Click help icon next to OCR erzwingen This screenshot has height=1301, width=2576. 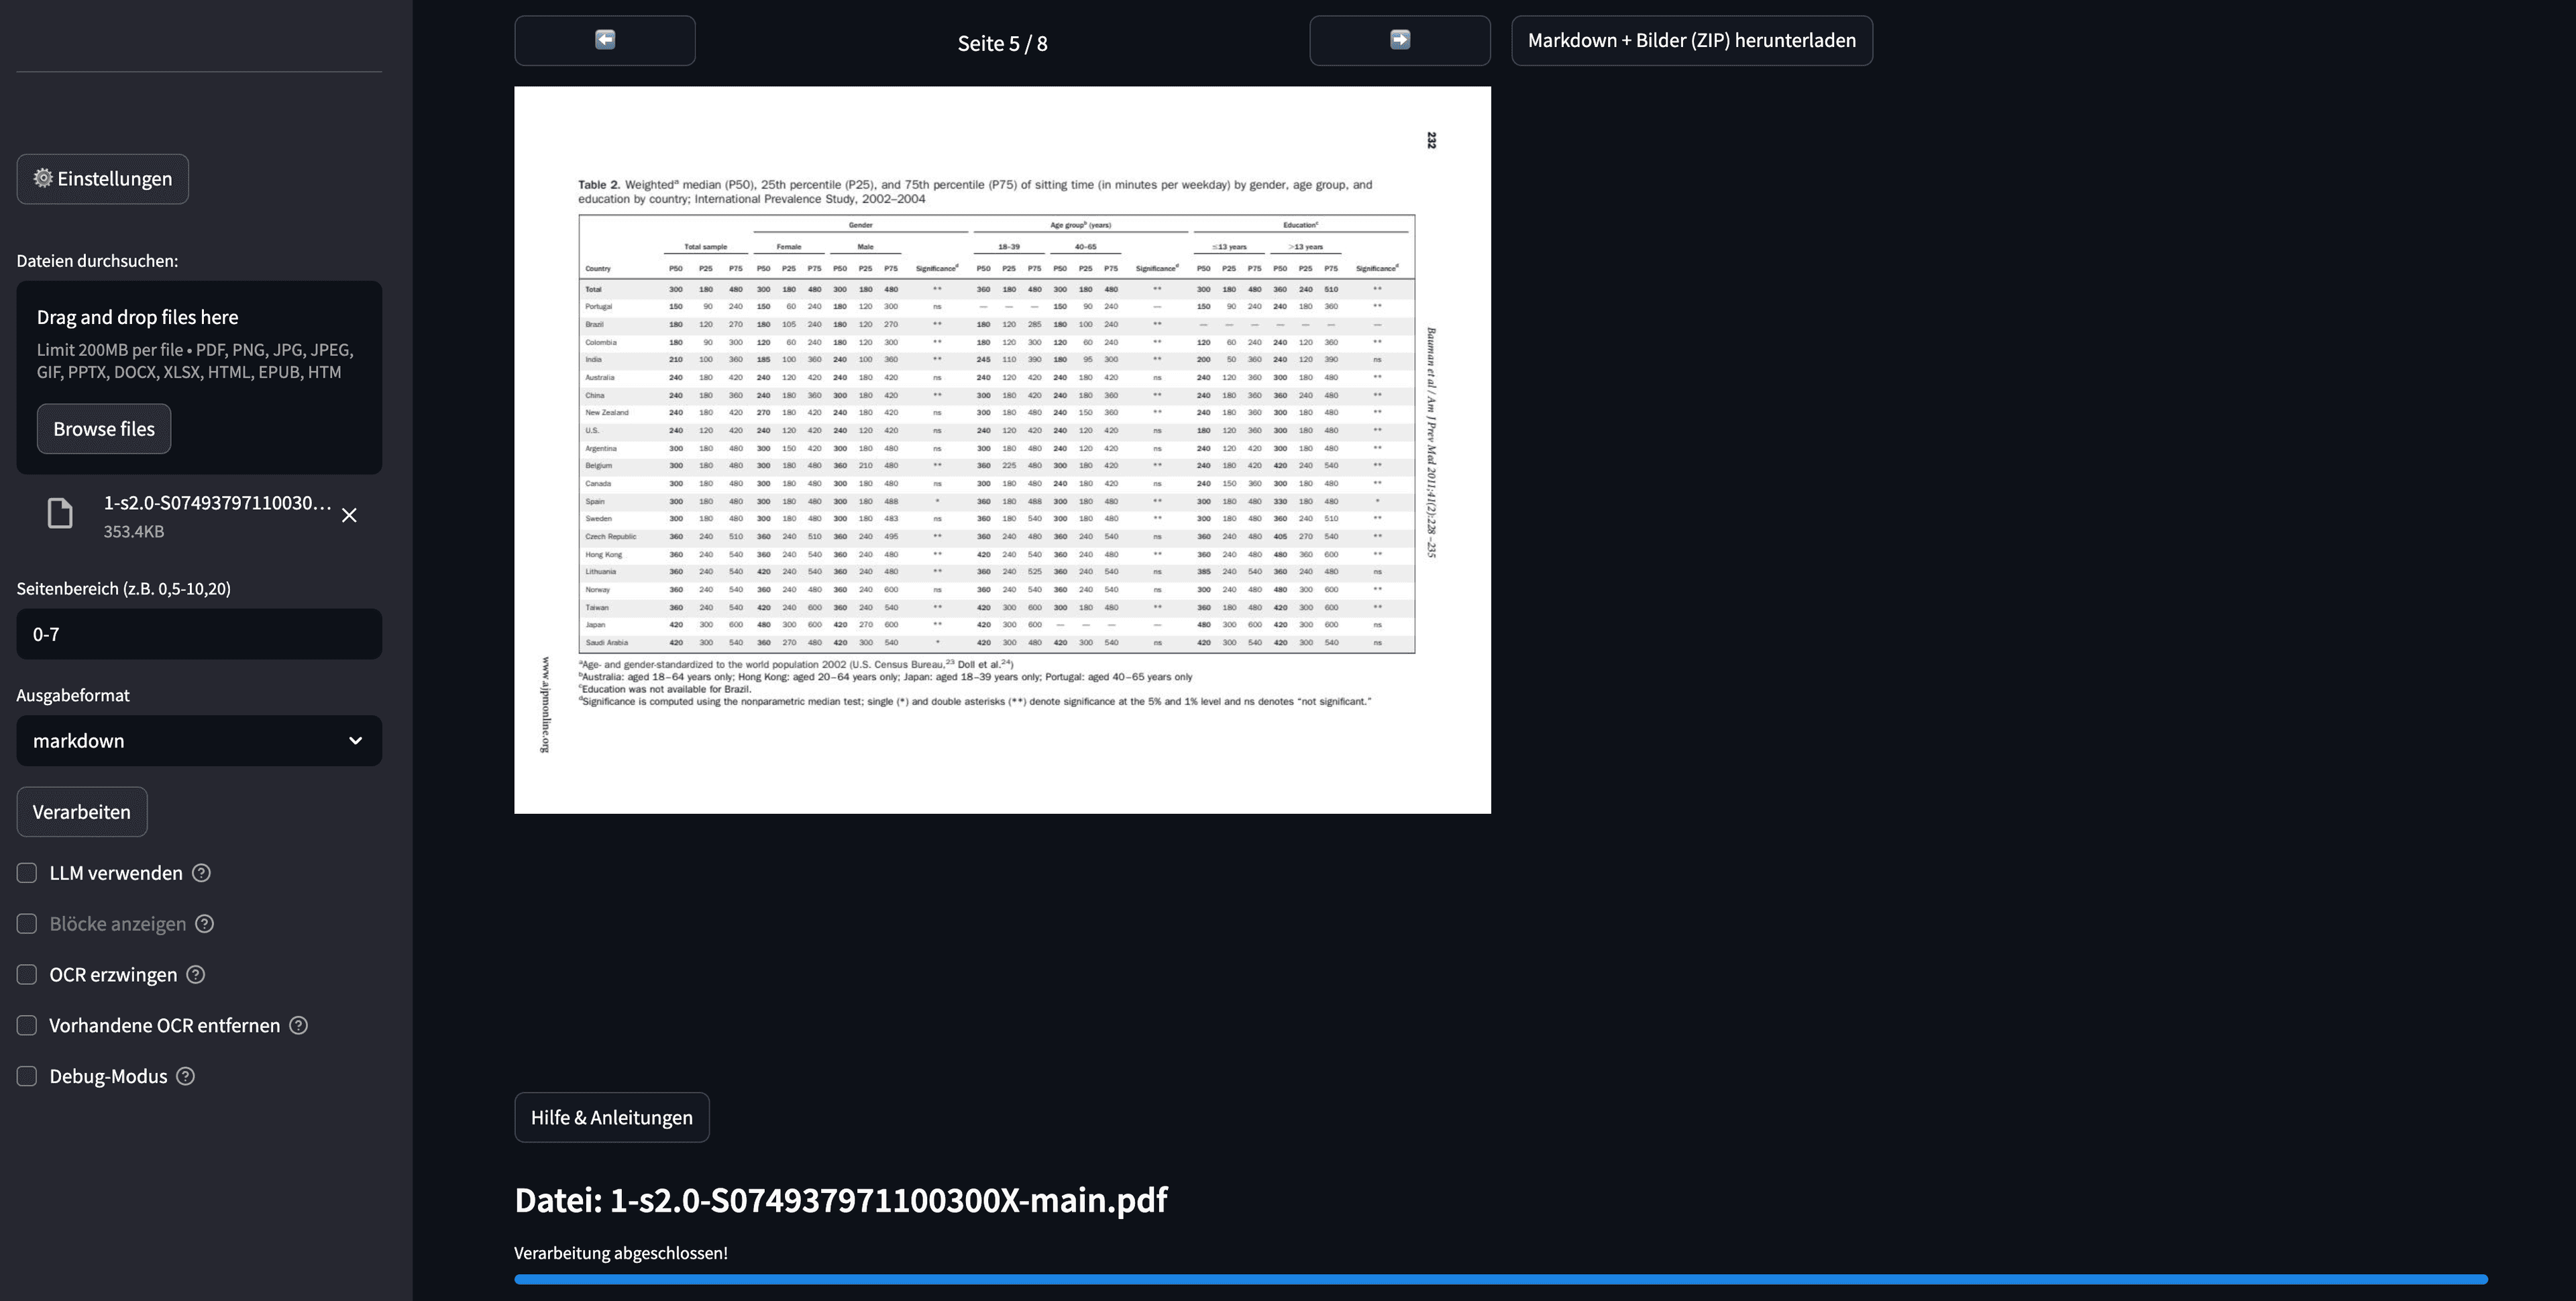196,975
